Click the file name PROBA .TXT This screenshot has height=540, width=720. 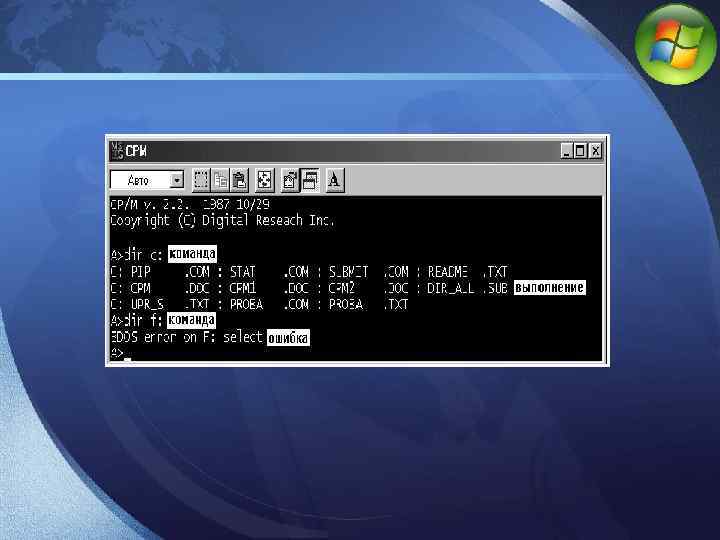368,304
